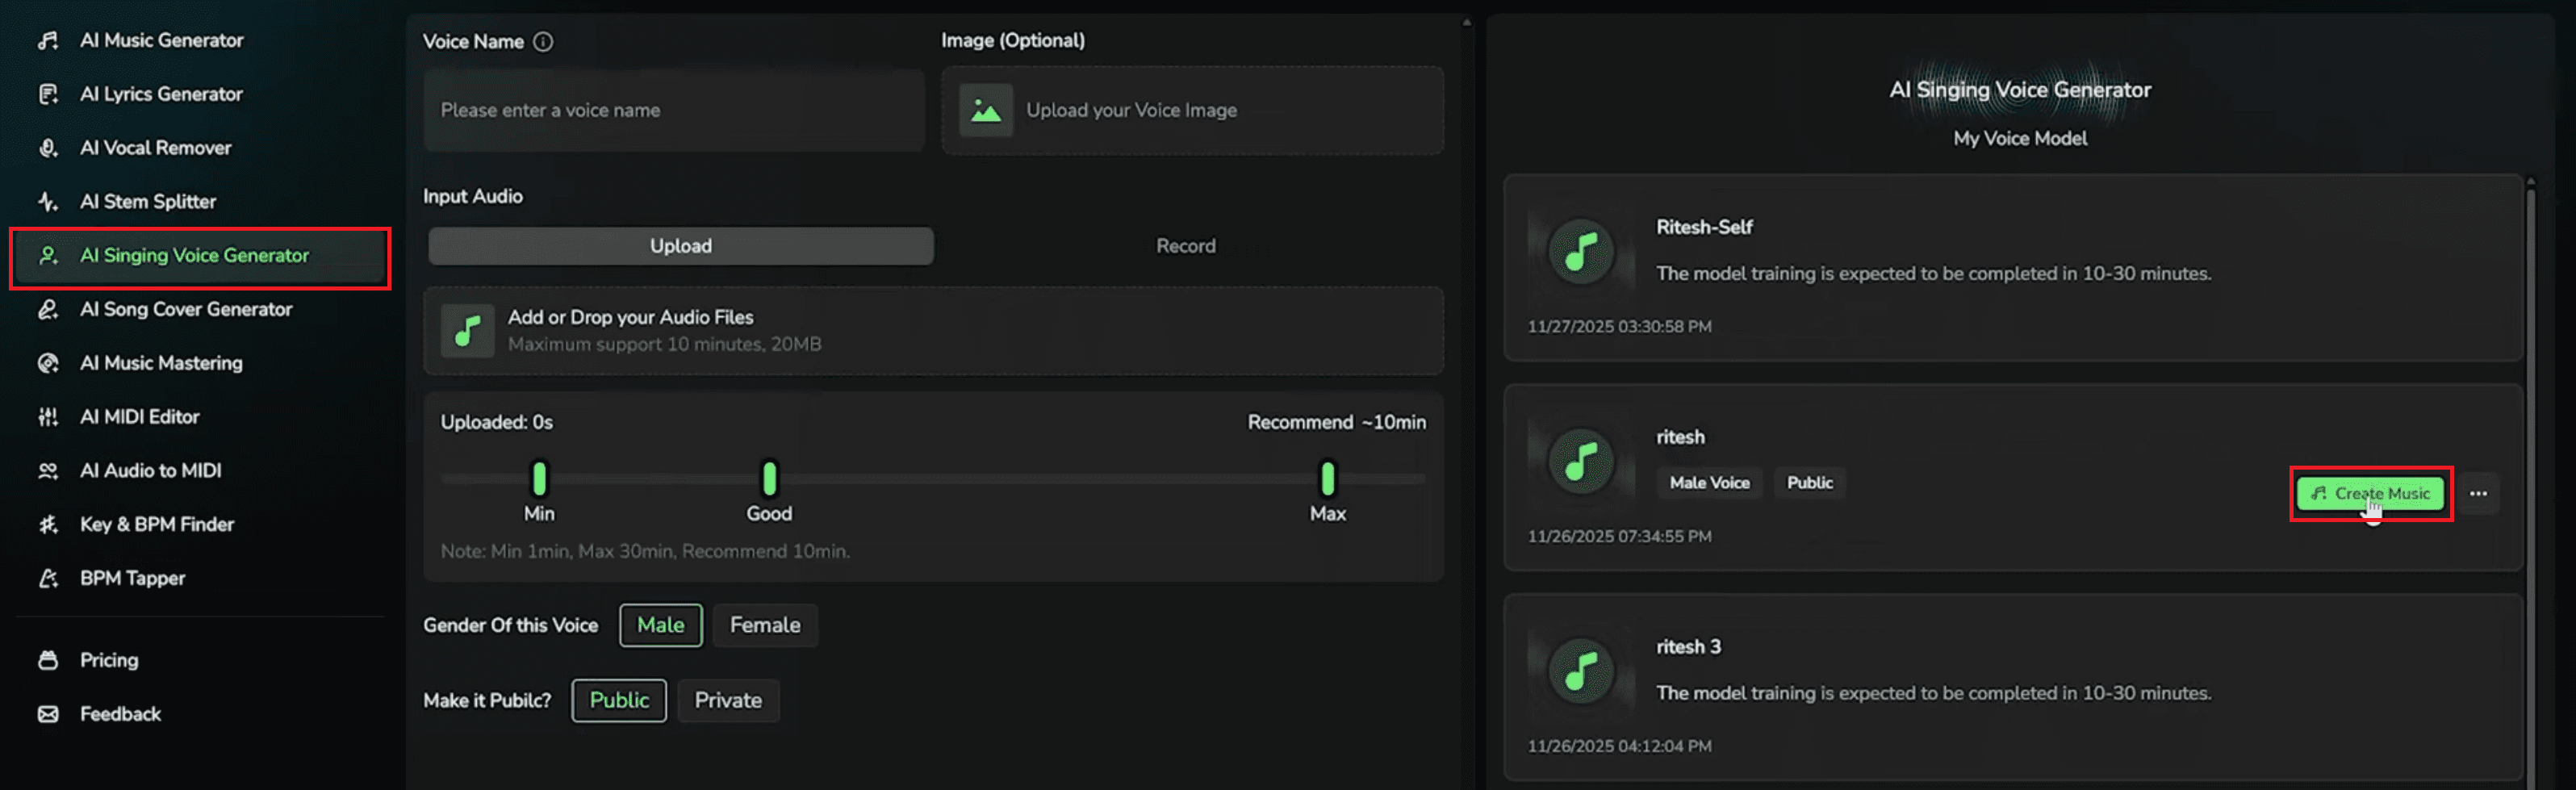This screenshot has width=2576, height=790.
Task: Click the image placeholder icon for Voice Image
Action: point(986,110)
